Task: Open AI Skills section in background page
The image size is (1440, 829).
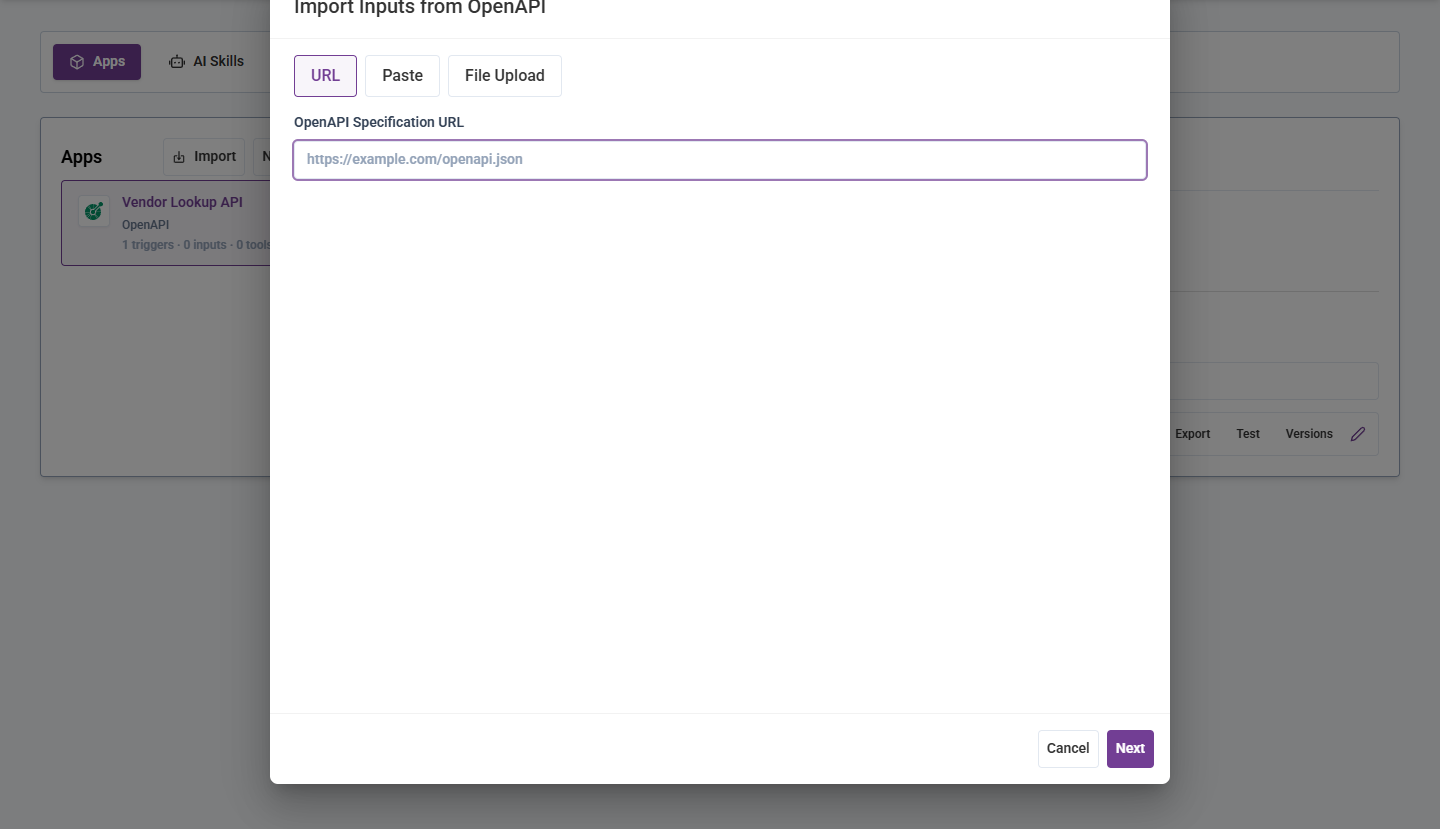Action: pos(206,62)
